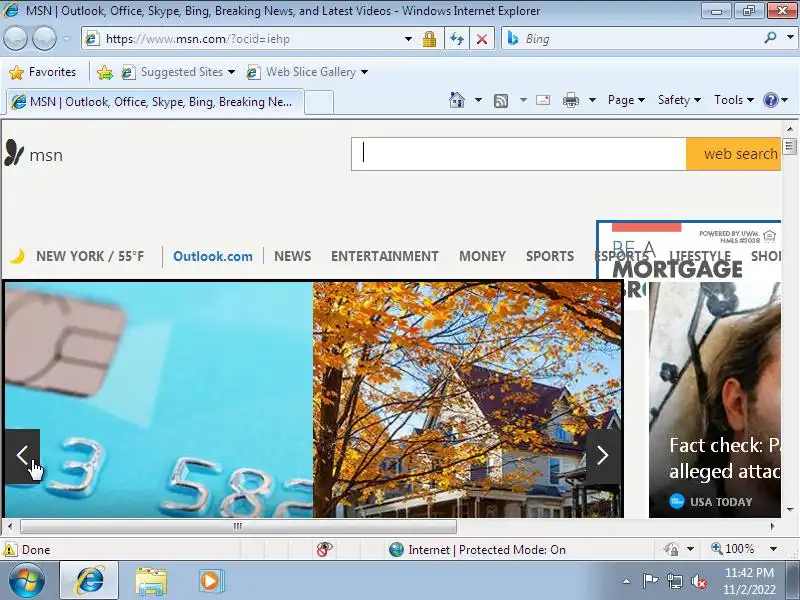This screenshot has width=800, height=600.
Task: Open the Windows Start button
Action: point(27,581)
